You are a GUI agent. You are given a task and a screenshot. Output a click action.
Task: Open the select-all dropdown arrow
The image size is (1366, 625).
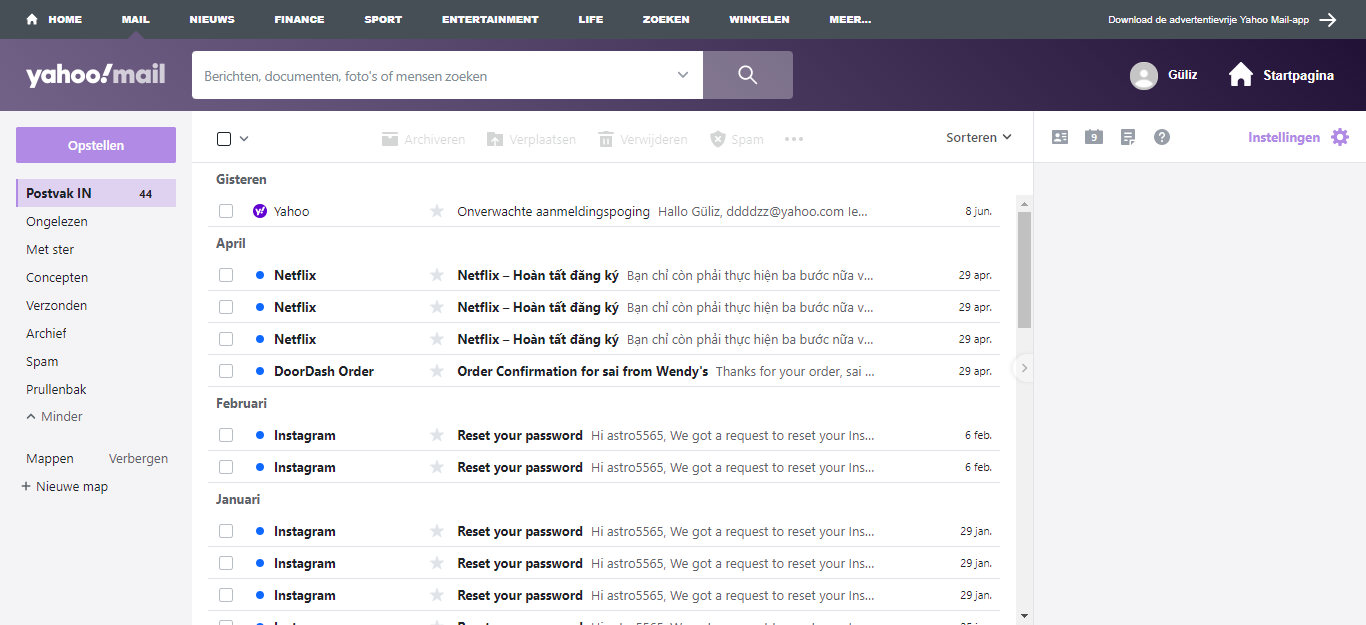click(244, 139)
